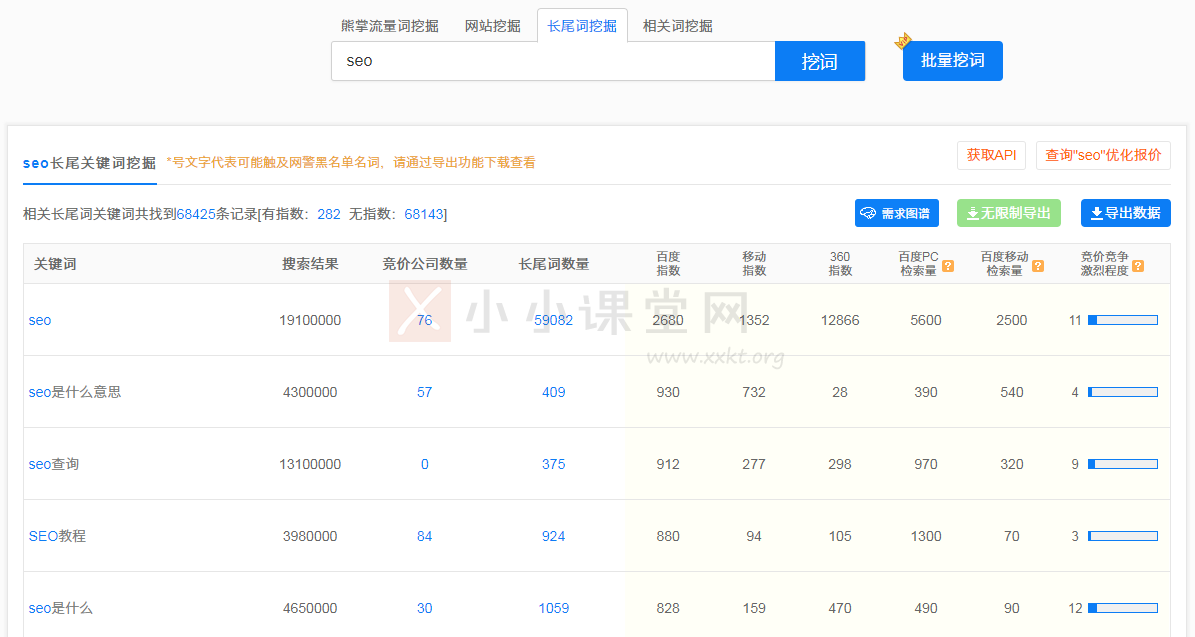Click the 有指数 count 282
This screenshot has width=1195, height=637.
328,214
